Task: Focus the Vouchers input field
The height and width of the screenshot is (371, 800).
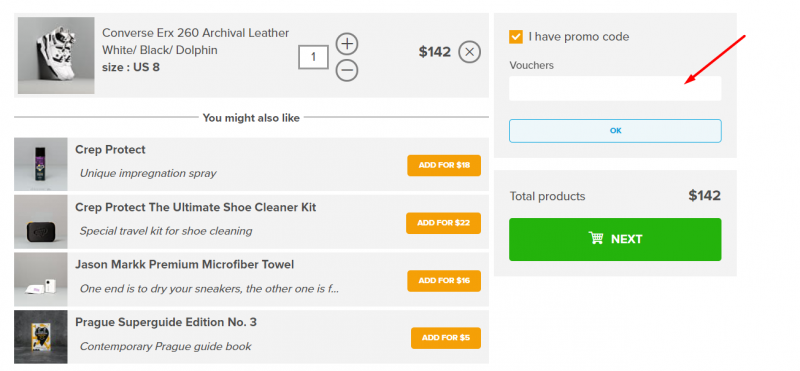Action: 615,88
